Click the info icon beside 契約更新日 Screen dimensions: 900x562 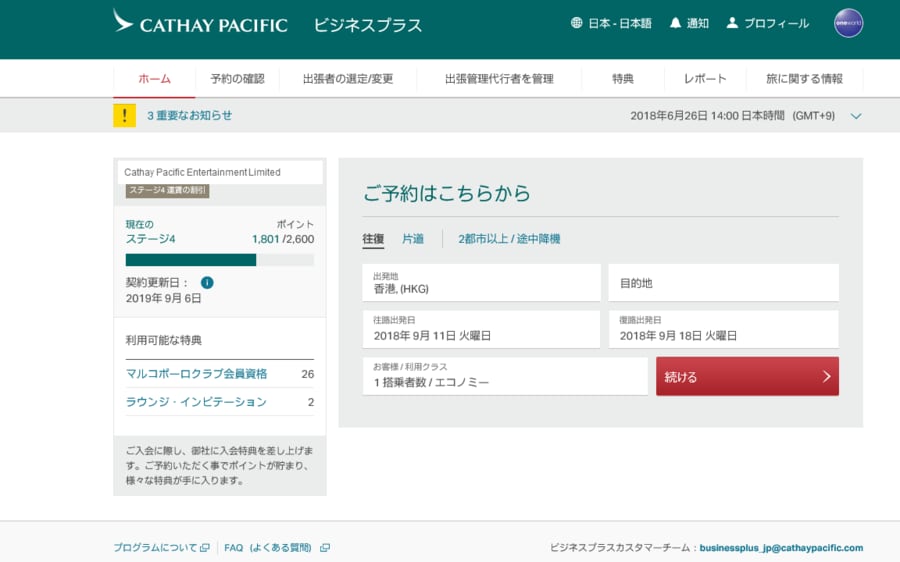coord(207,283)
